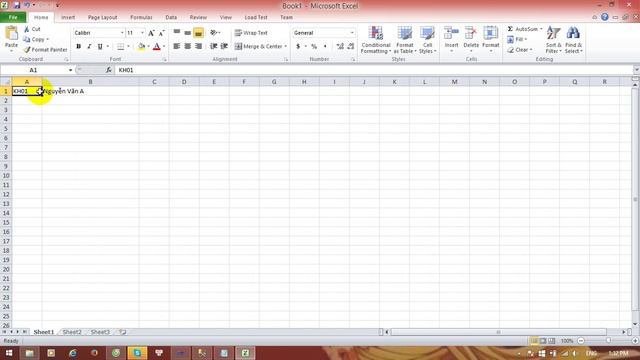The width and height of the screenshot is (640, 360).
Task: Open Conditional Formatting menu
Action: (376, 40)
